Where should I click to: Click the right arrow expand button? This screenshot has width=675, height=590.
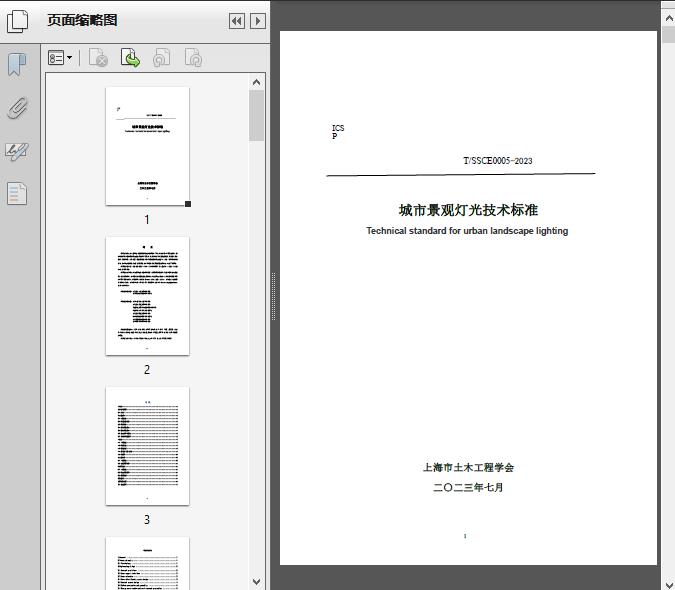pyautogui.click(x=257, y=21)
